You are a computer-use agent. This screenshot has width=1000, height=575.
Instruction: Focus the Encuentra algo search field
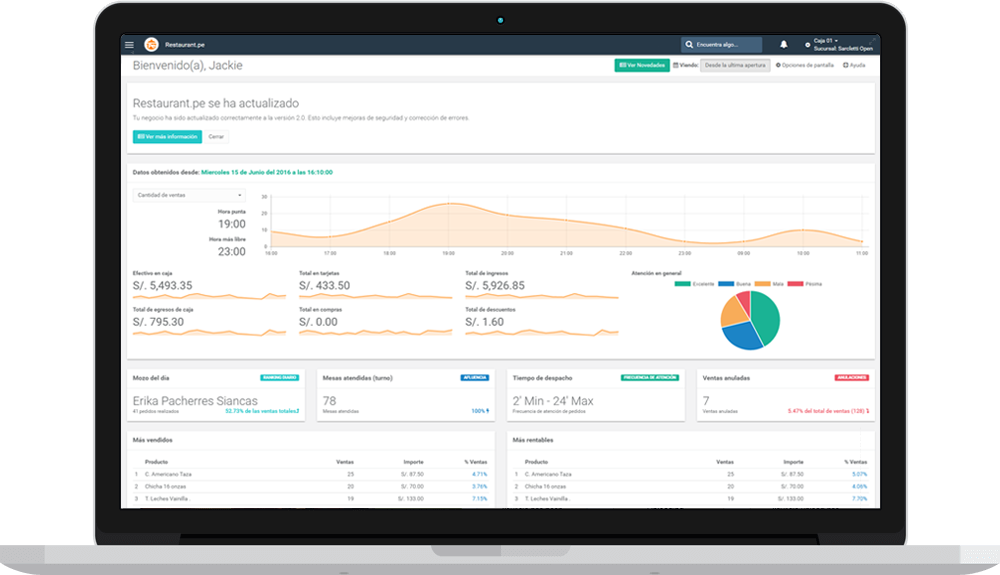point(727,45)
